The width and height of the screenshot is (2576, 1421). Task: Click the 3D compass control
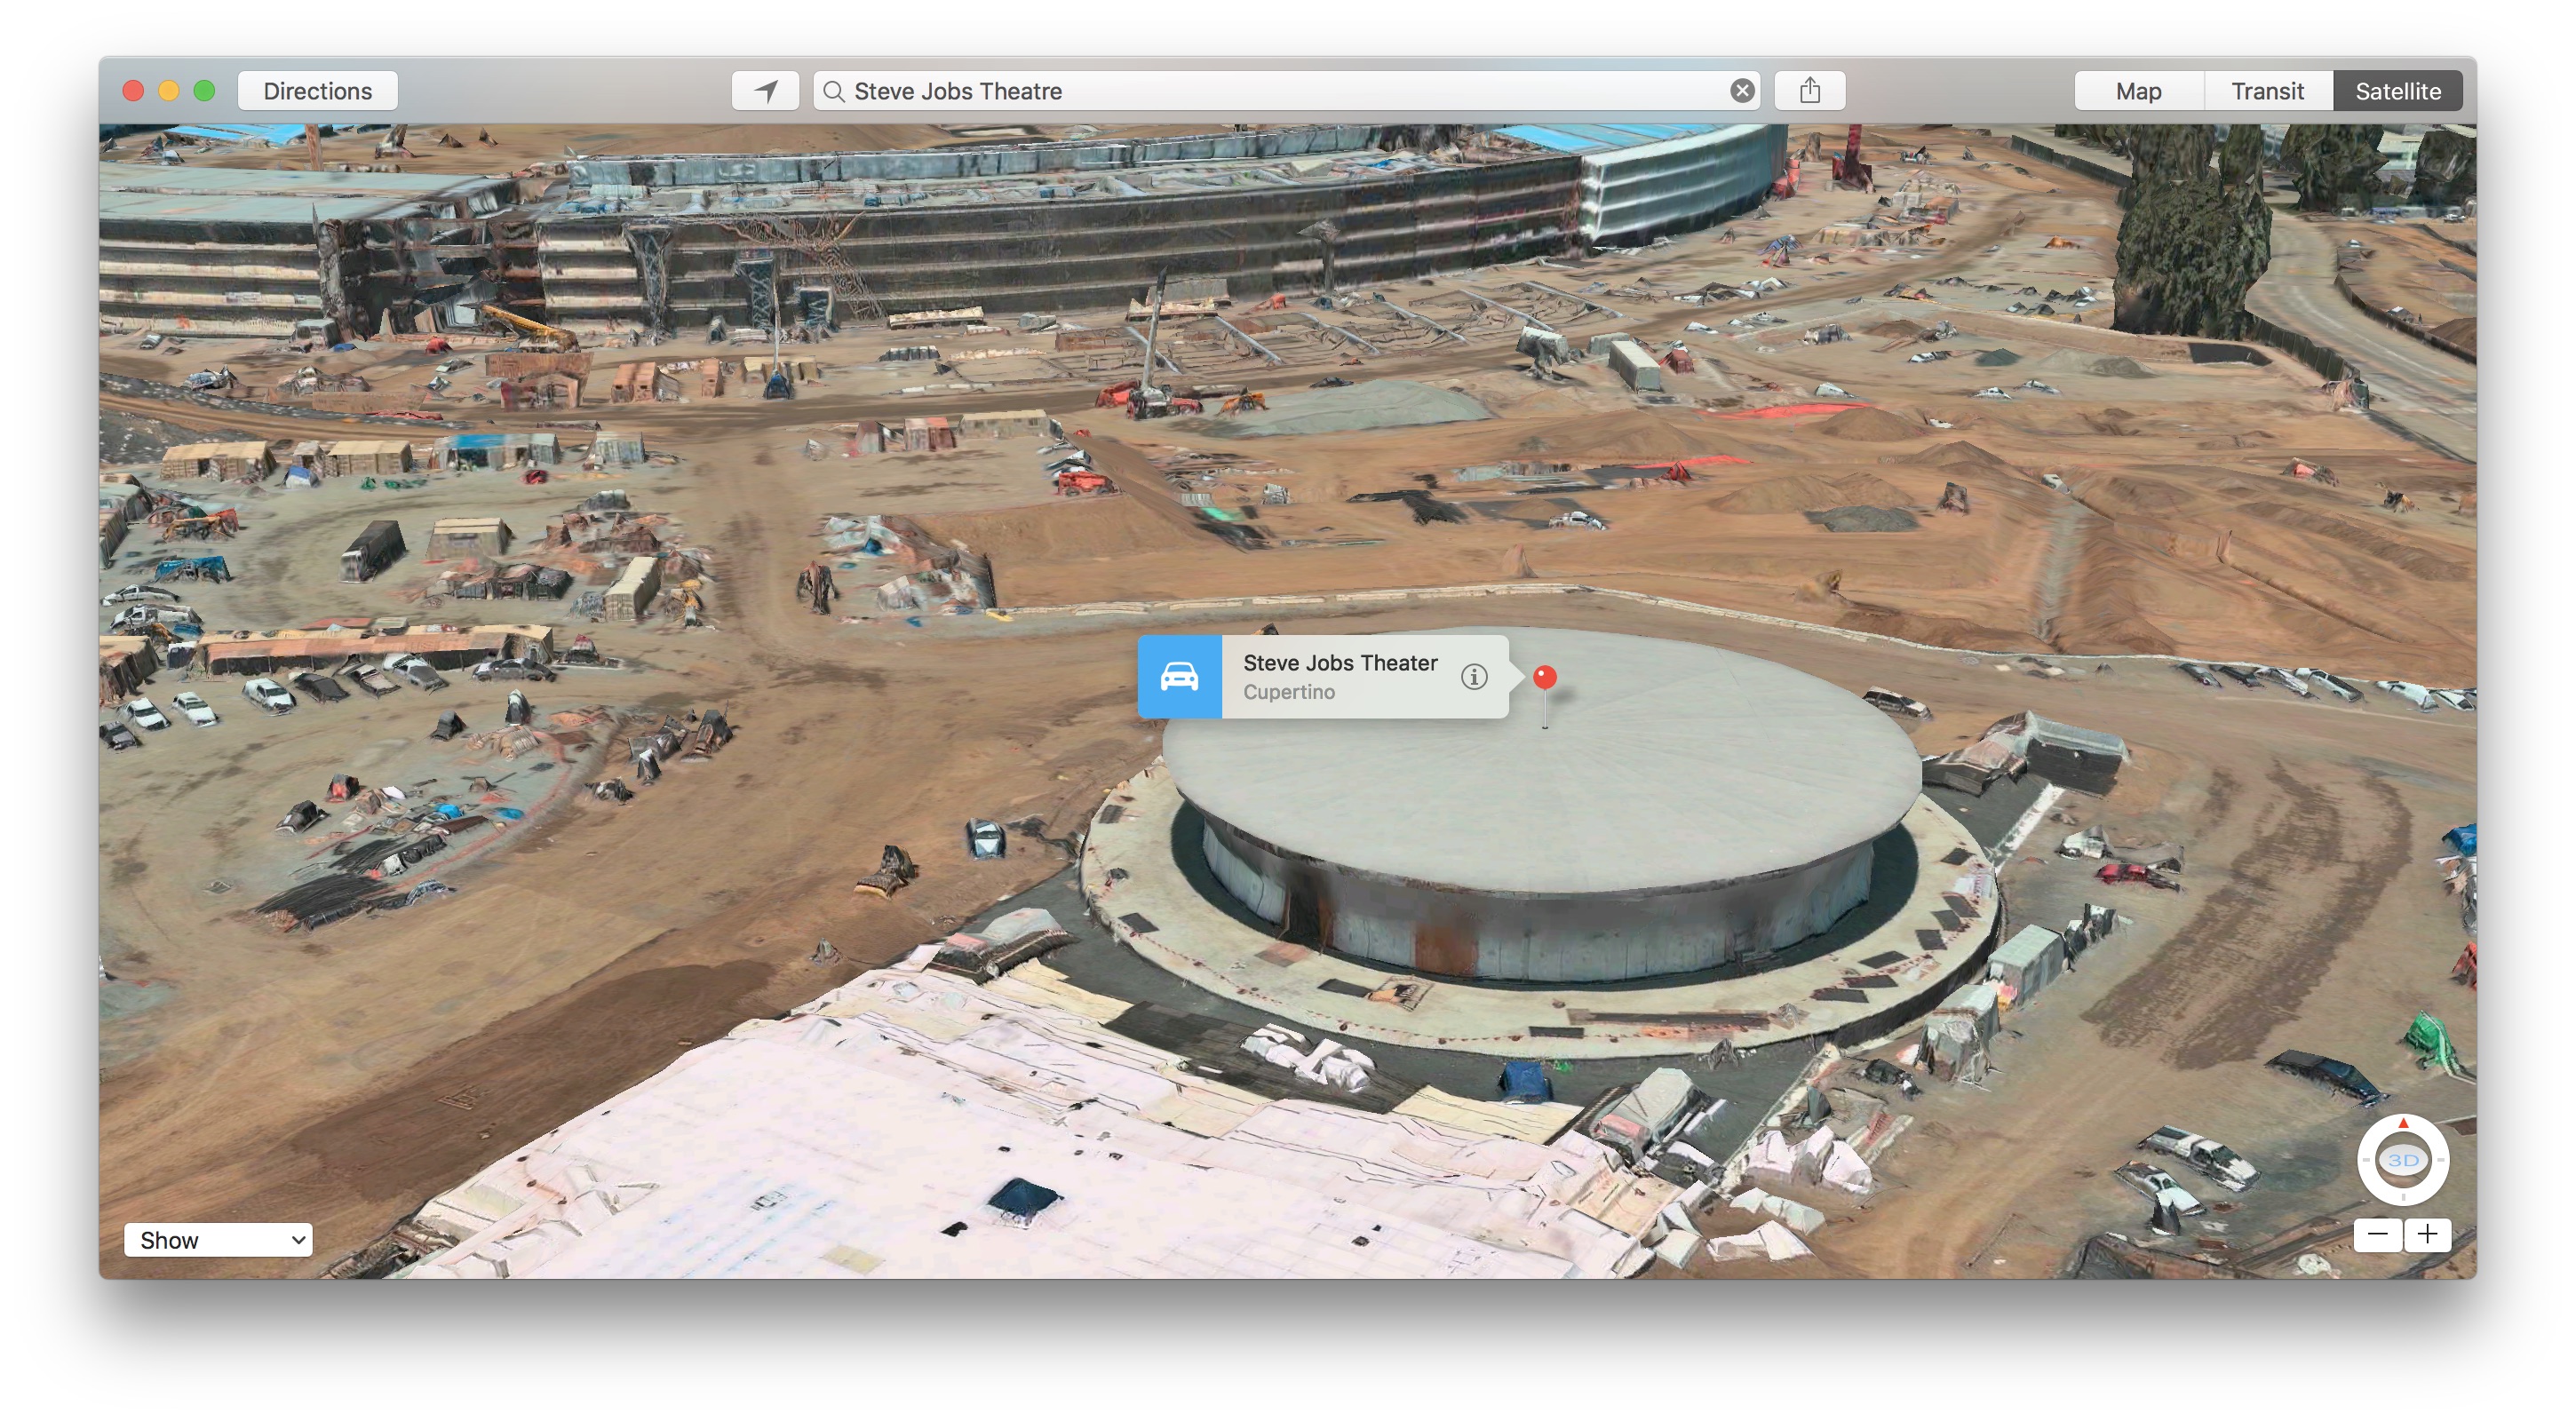coord(2403,1160)
